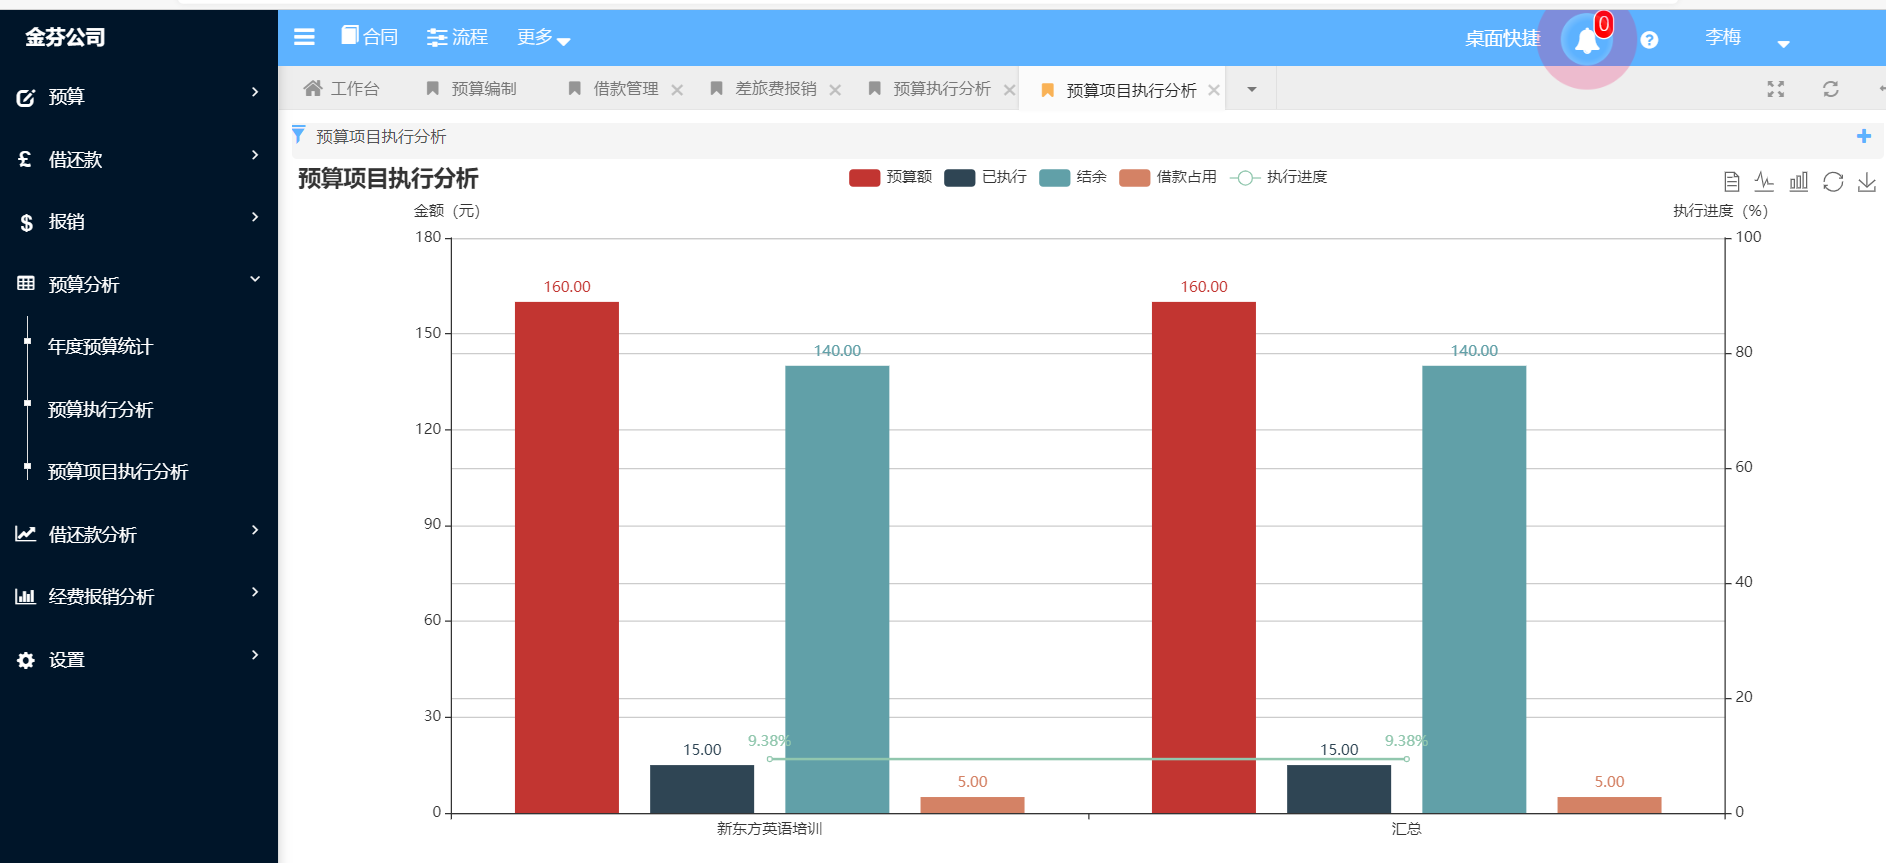The height and width of the screenshot is (863, 1886).
Task: Close the 差旅费报销 tab
Action: (835, 89)
